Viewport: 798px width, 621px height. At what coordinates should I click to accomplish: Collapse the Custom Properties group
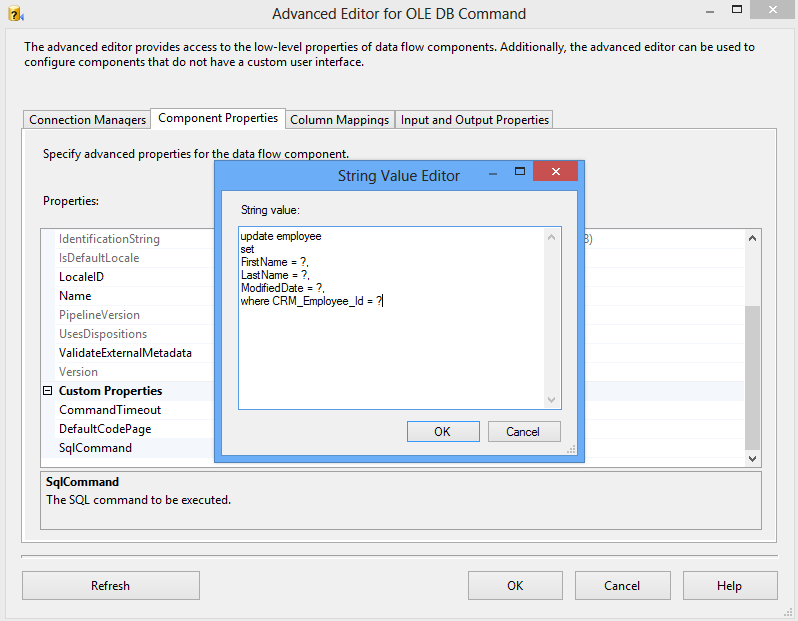coord(48,391)
